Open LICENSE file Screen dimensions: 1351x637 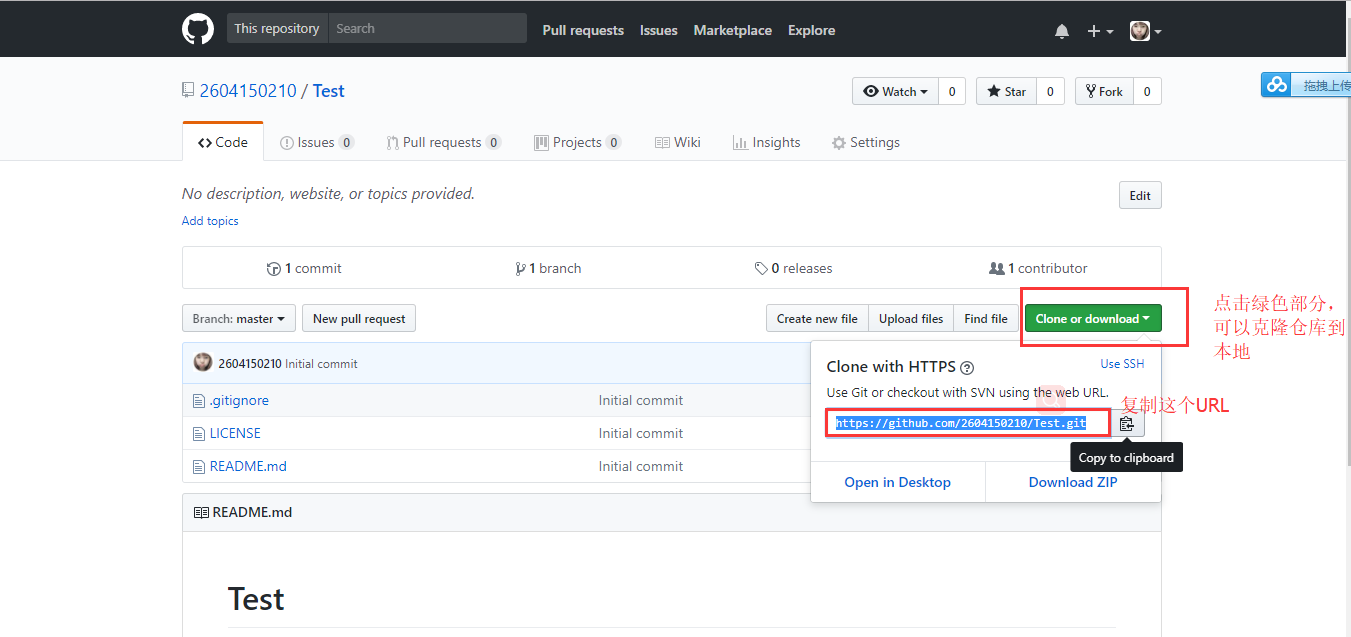(x=235, y=433)
